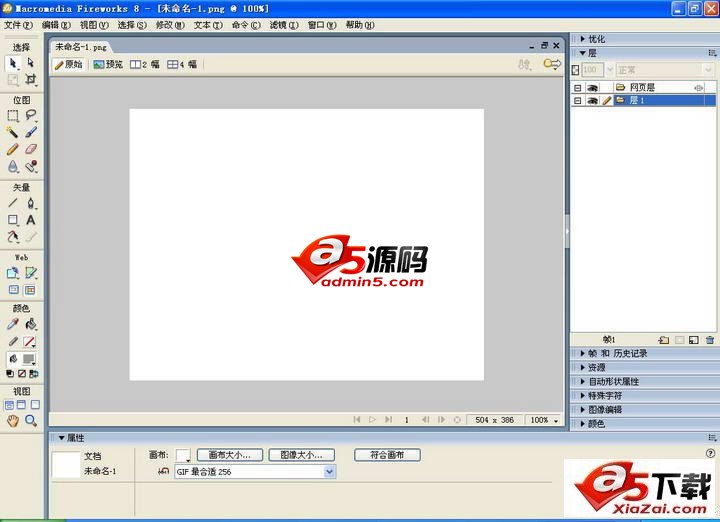
Task: Click the Quick Export icon
Action: (x=552, y=64)
